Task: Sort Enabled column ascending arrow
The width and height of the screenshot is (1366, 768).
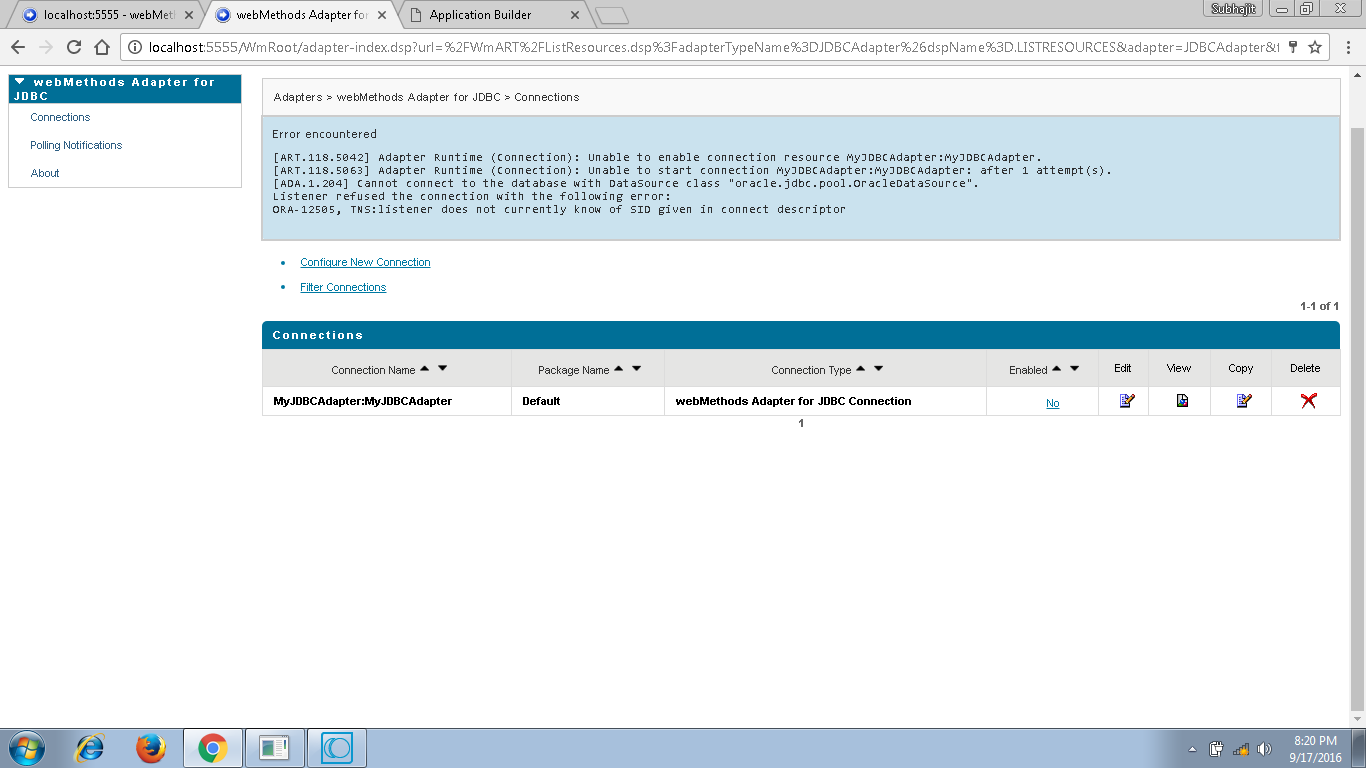Action: [1057, 368]
